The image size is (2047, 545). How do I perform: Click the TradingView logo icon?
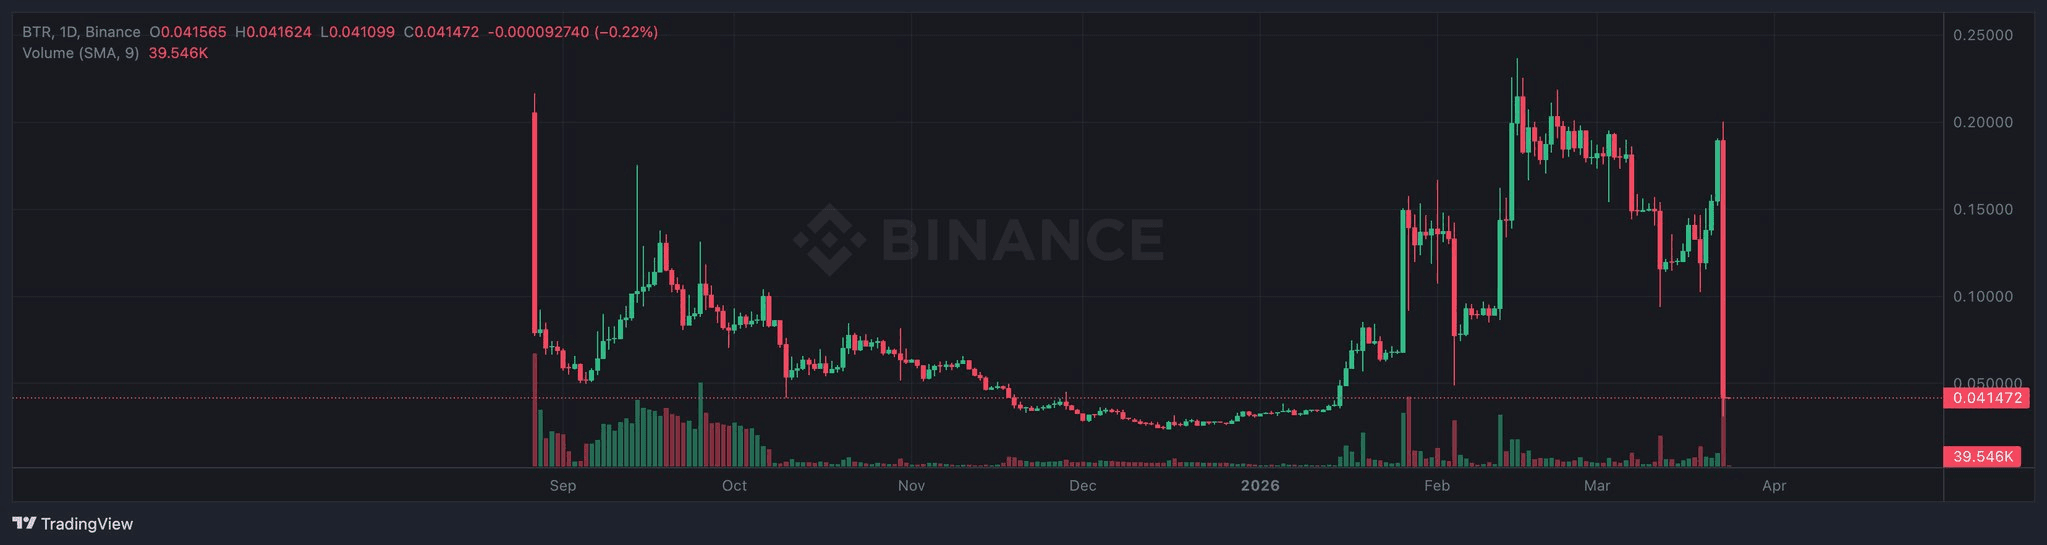tap(24, 523)
